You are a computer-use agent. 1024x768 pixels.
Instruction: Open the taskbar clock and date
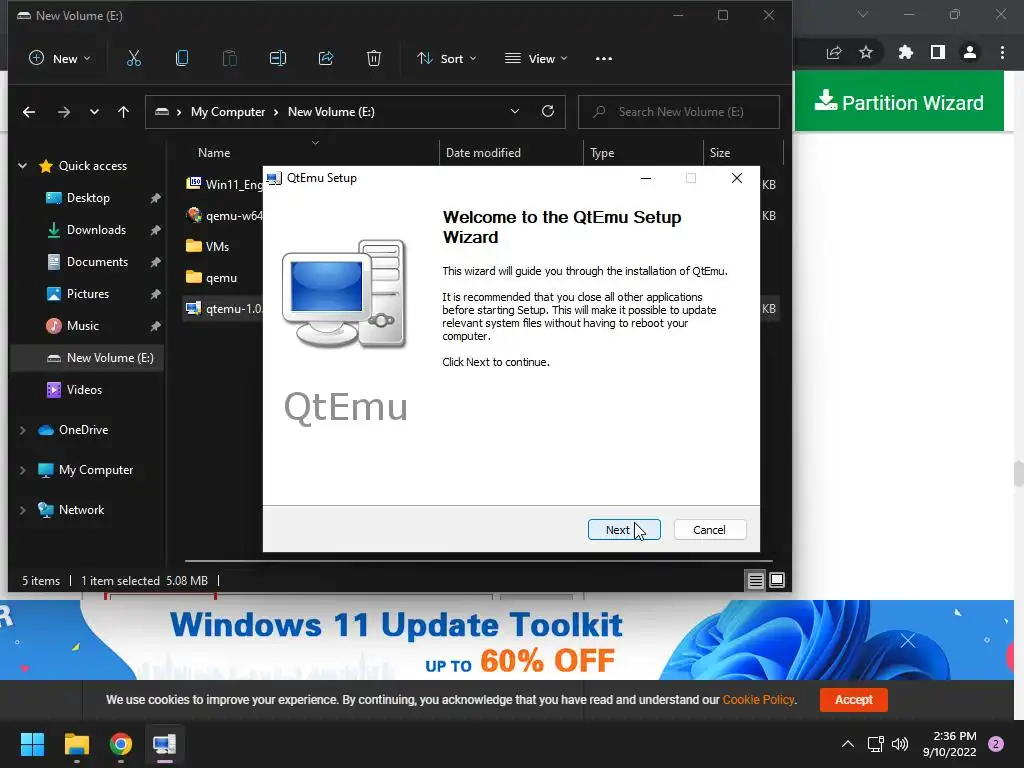coord(950,744)
